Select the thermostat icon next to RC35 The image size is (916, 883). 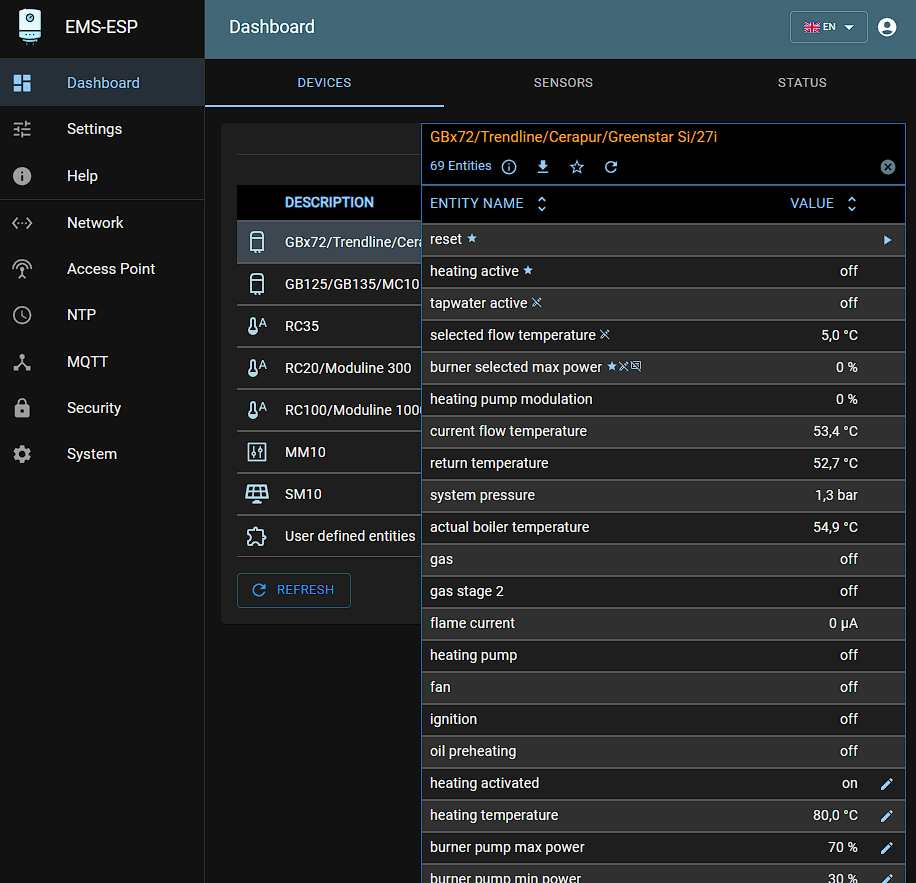(x=258, y=326)
